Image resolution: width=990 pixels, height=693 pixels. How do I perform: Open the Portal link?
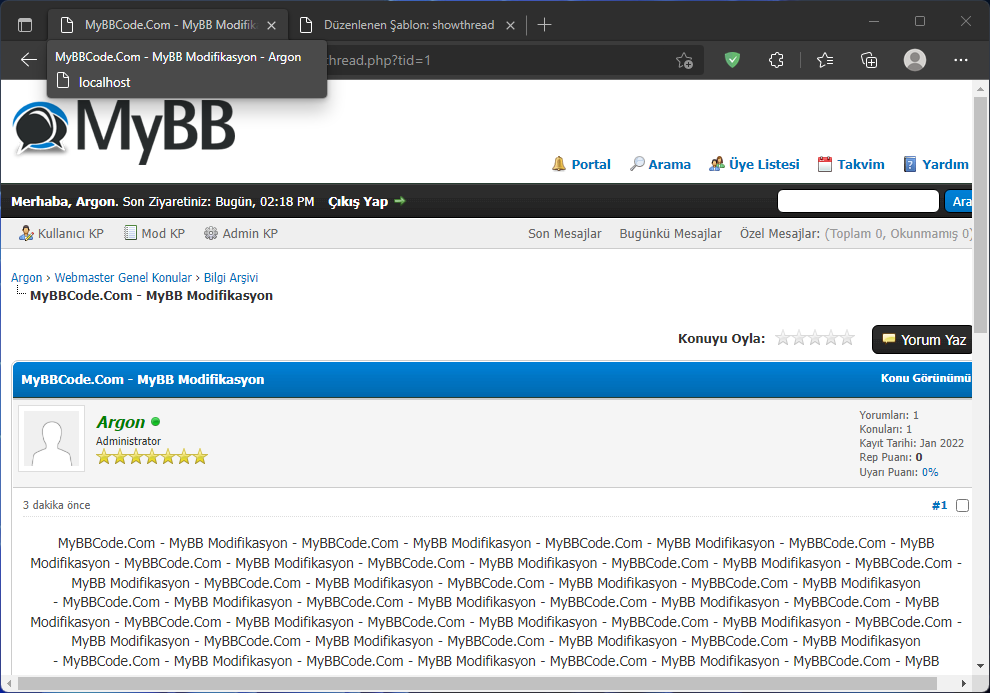591,165
